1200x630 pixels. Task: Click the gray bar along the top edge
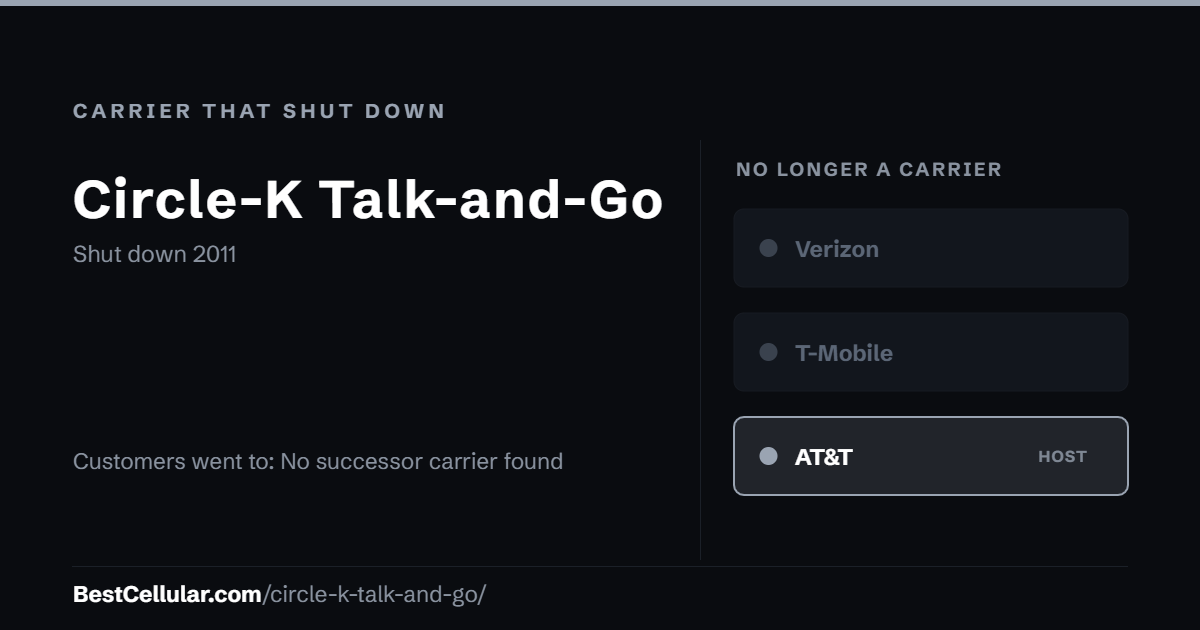pyautogui.click(x=600, y=3)
